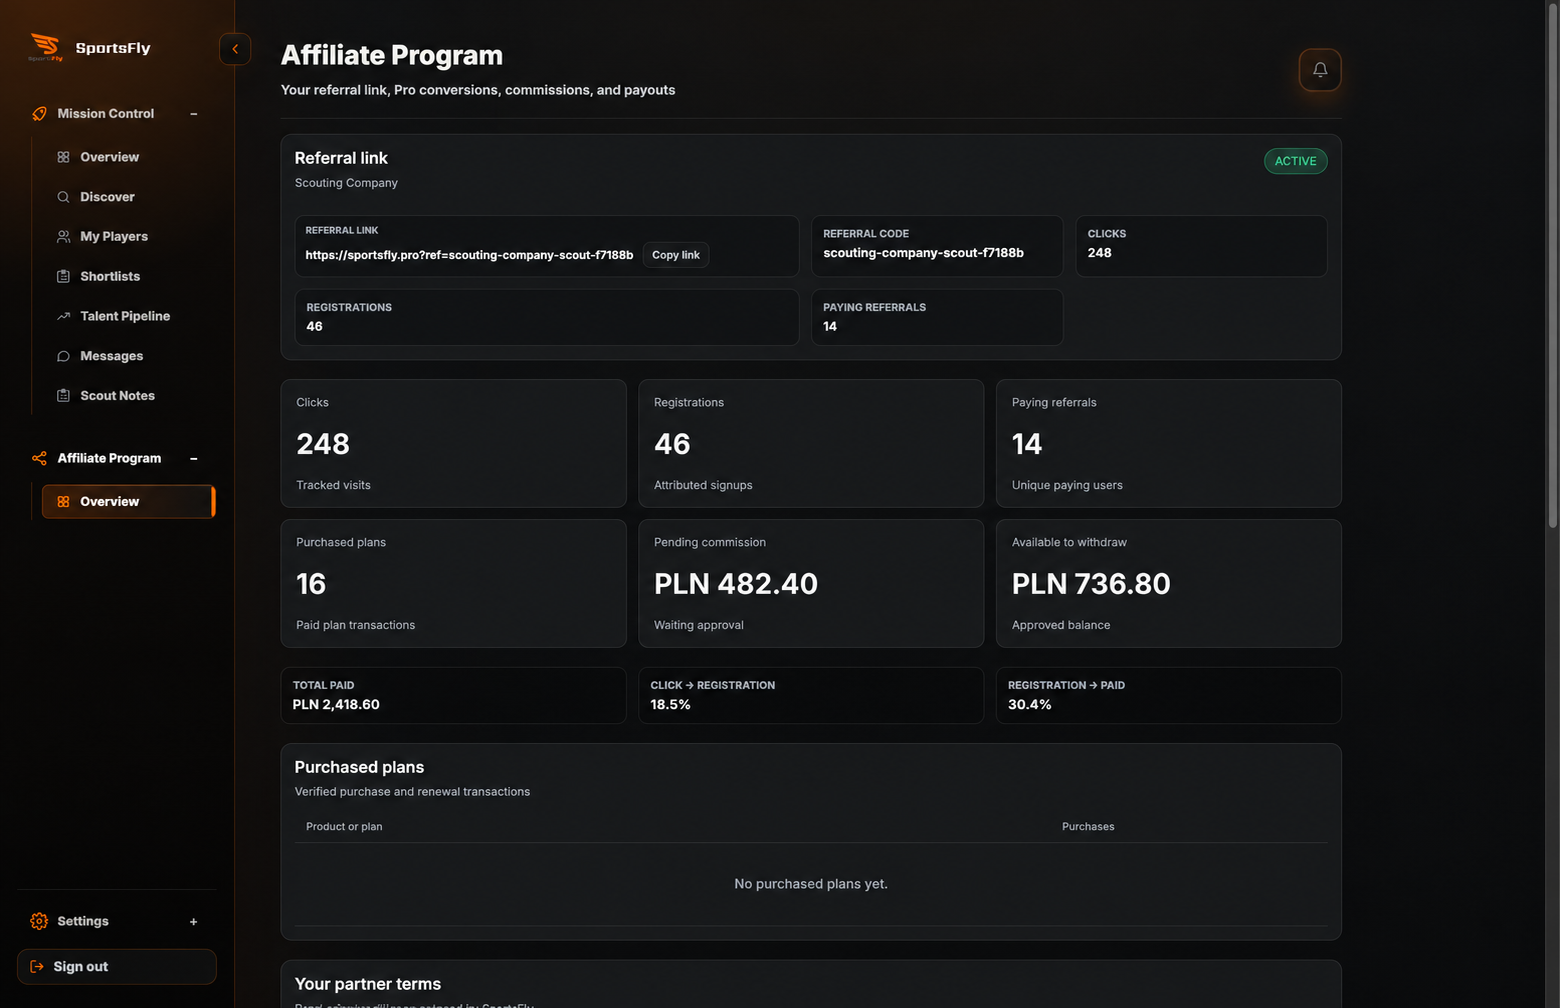The width and height of the screenshot is (1560, 1008).
Task: Collapse Affiliate Program section with minus
Action: [194, 459]
